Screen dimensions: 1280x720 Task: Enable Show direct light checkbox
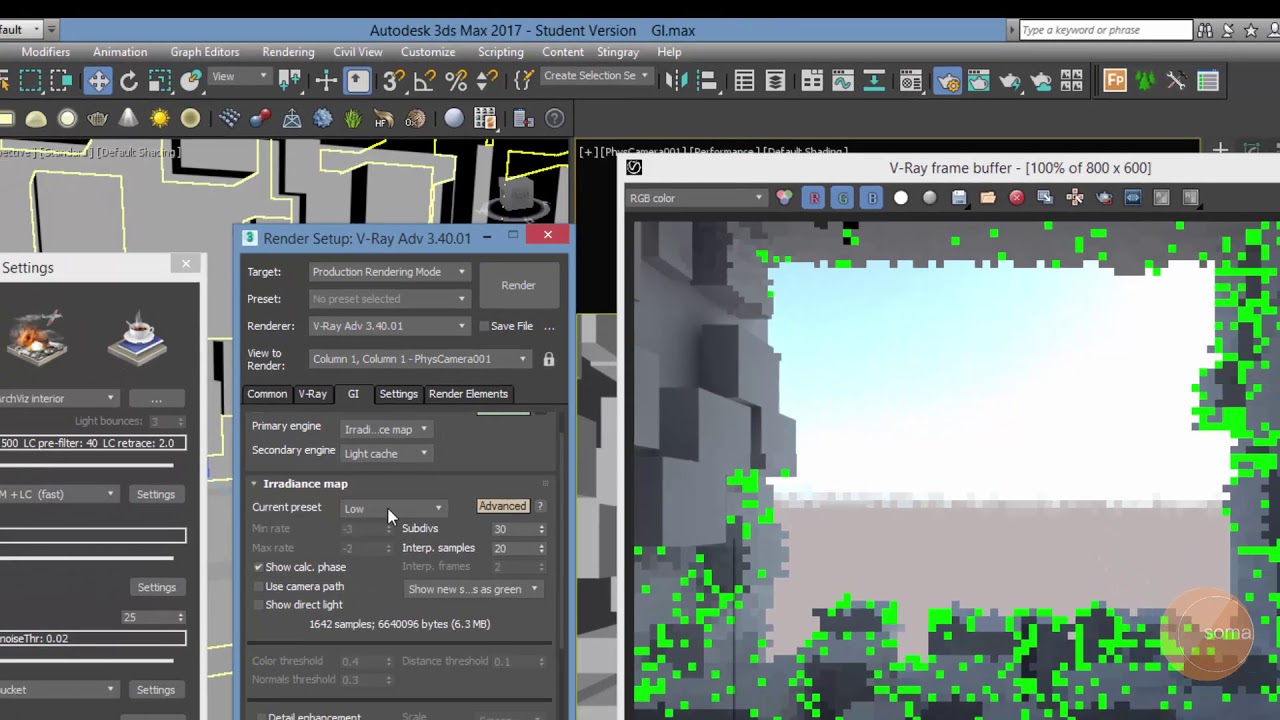pyautogui.click(x=258, y=605)
